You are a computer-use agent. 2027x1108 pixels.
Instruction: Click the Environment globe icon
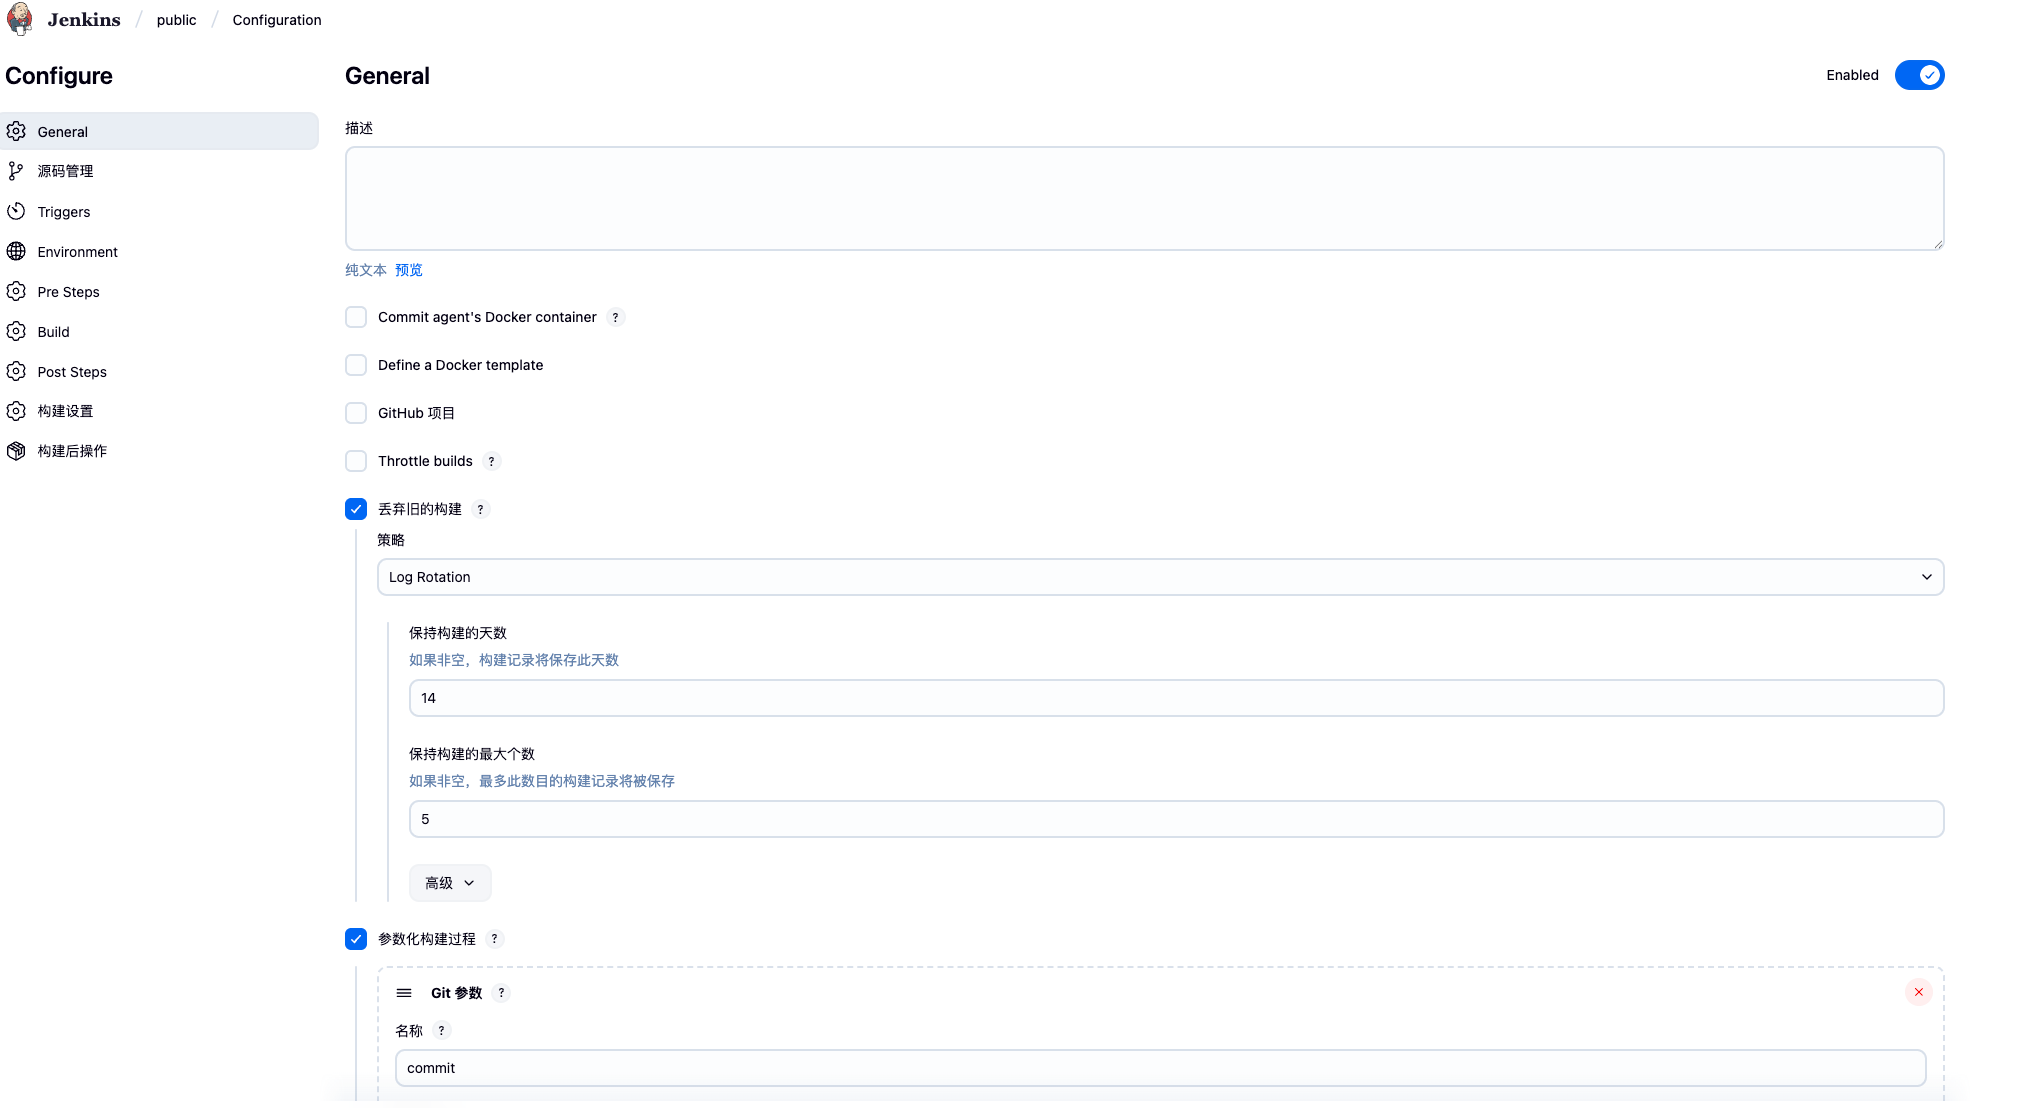16,251
